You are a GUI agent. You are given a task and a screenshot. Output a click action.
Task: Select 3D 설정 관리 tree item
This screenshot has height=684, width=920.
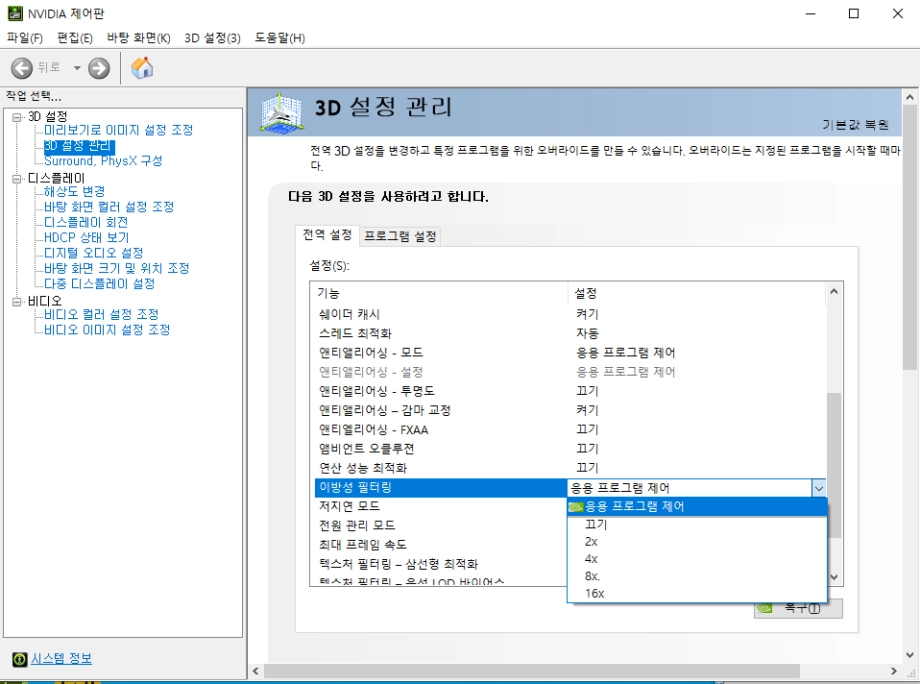[79, 145]
